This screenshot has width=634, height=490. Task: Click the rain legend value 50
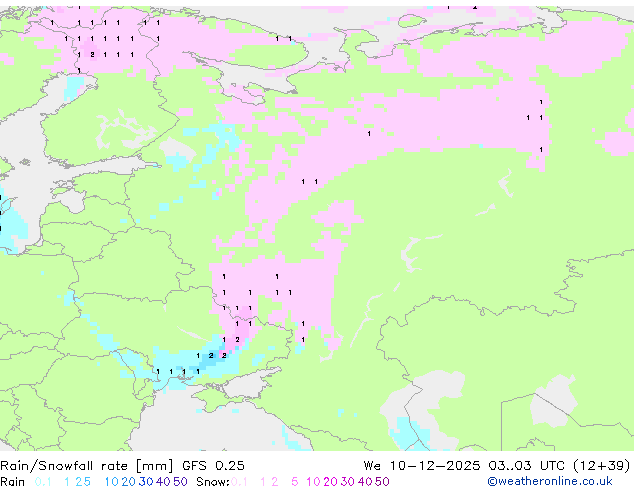coord(180,482)
